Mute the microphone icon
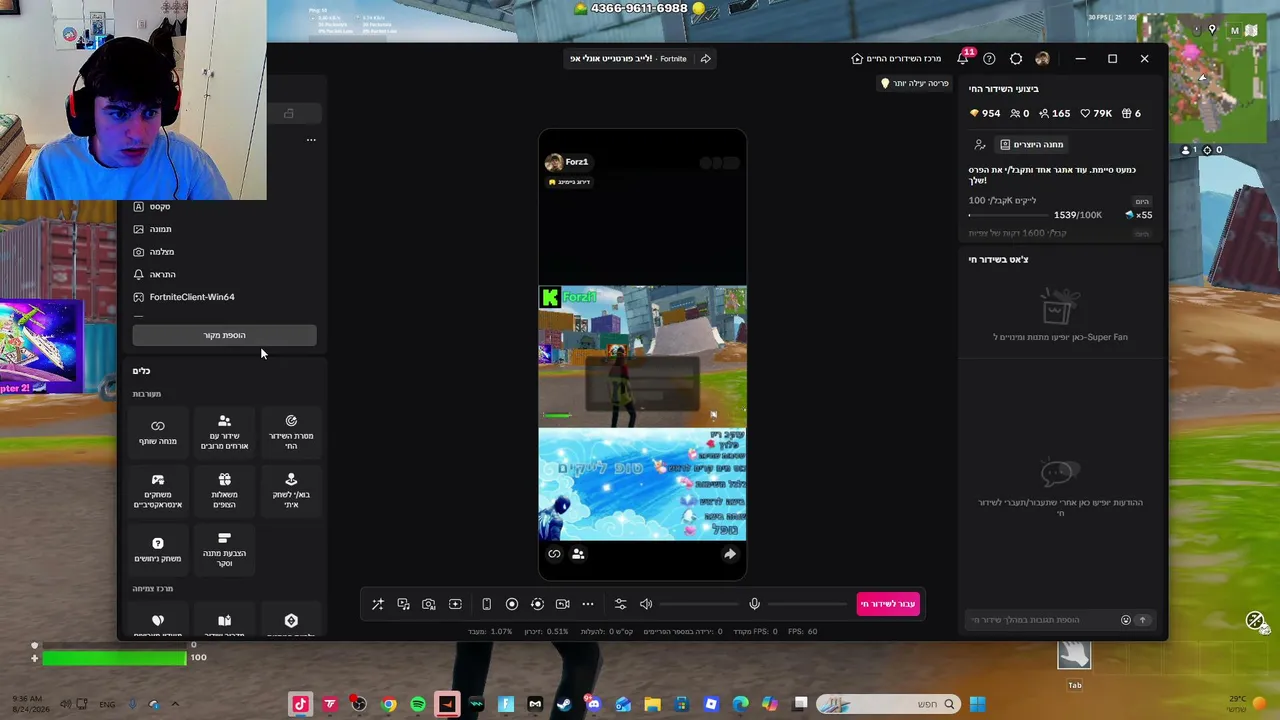Viewport: 1280px width, 720px height. tap(755, 604)
